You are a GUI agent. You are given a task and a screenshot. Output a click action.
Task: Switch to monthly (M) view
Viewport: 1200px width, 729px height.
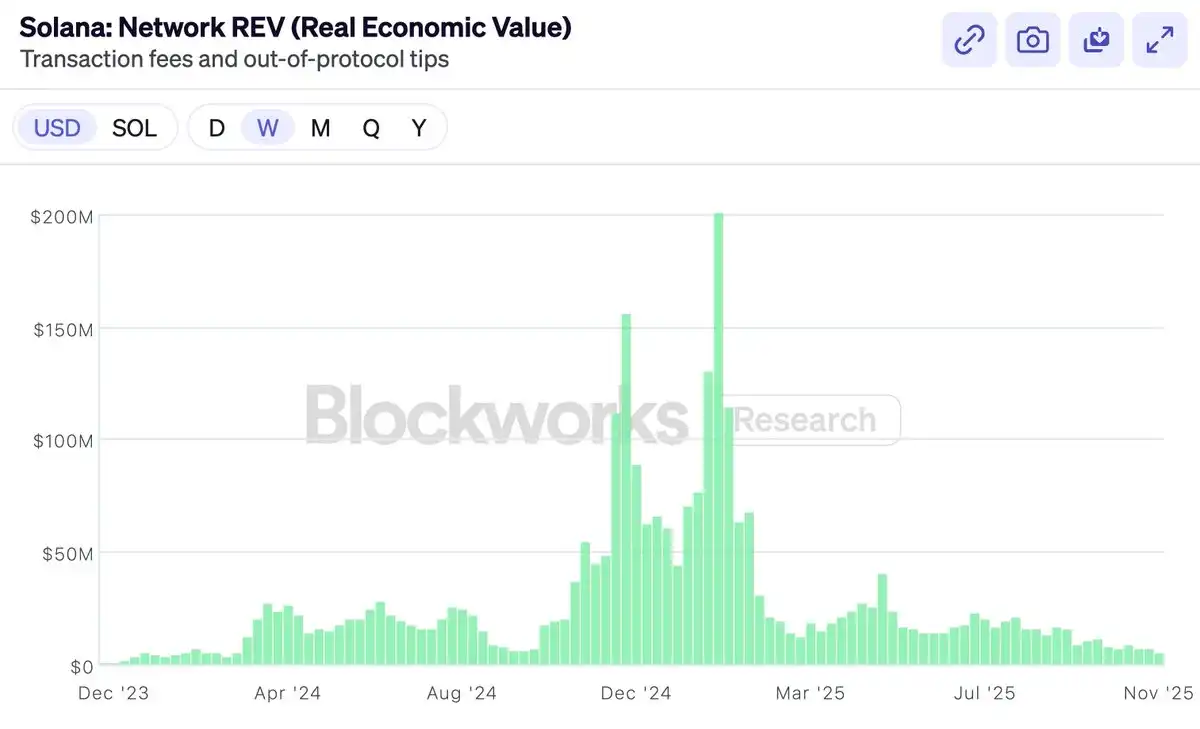point(320,128)
